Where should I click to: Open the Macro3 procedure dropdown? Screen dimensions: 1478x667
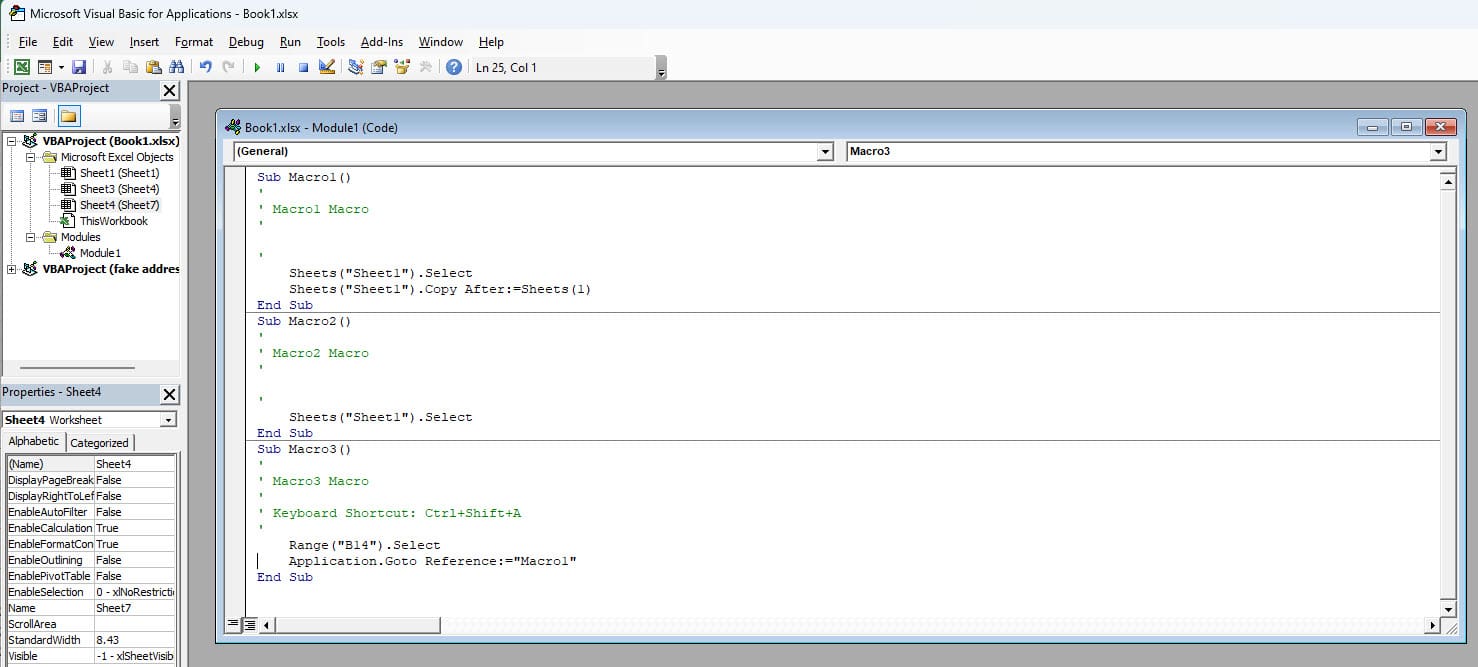[1438, 152]
